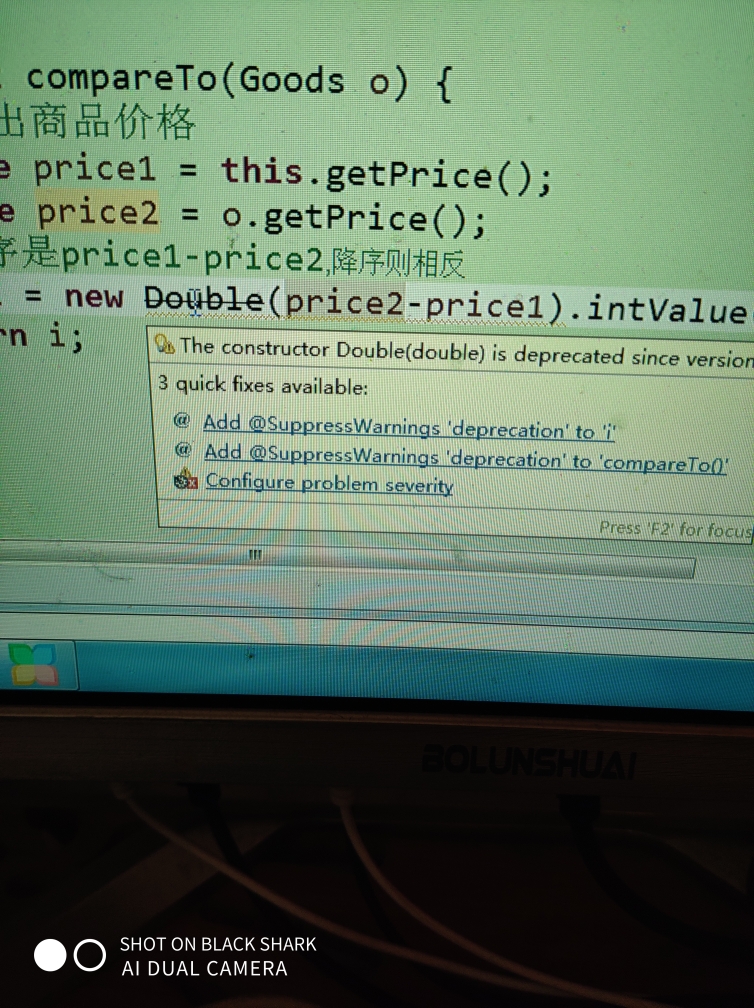This screenshot has height=1008, width=754.
Task: Click o.getPrice() call in the editor
Action: tap(354, 219)
